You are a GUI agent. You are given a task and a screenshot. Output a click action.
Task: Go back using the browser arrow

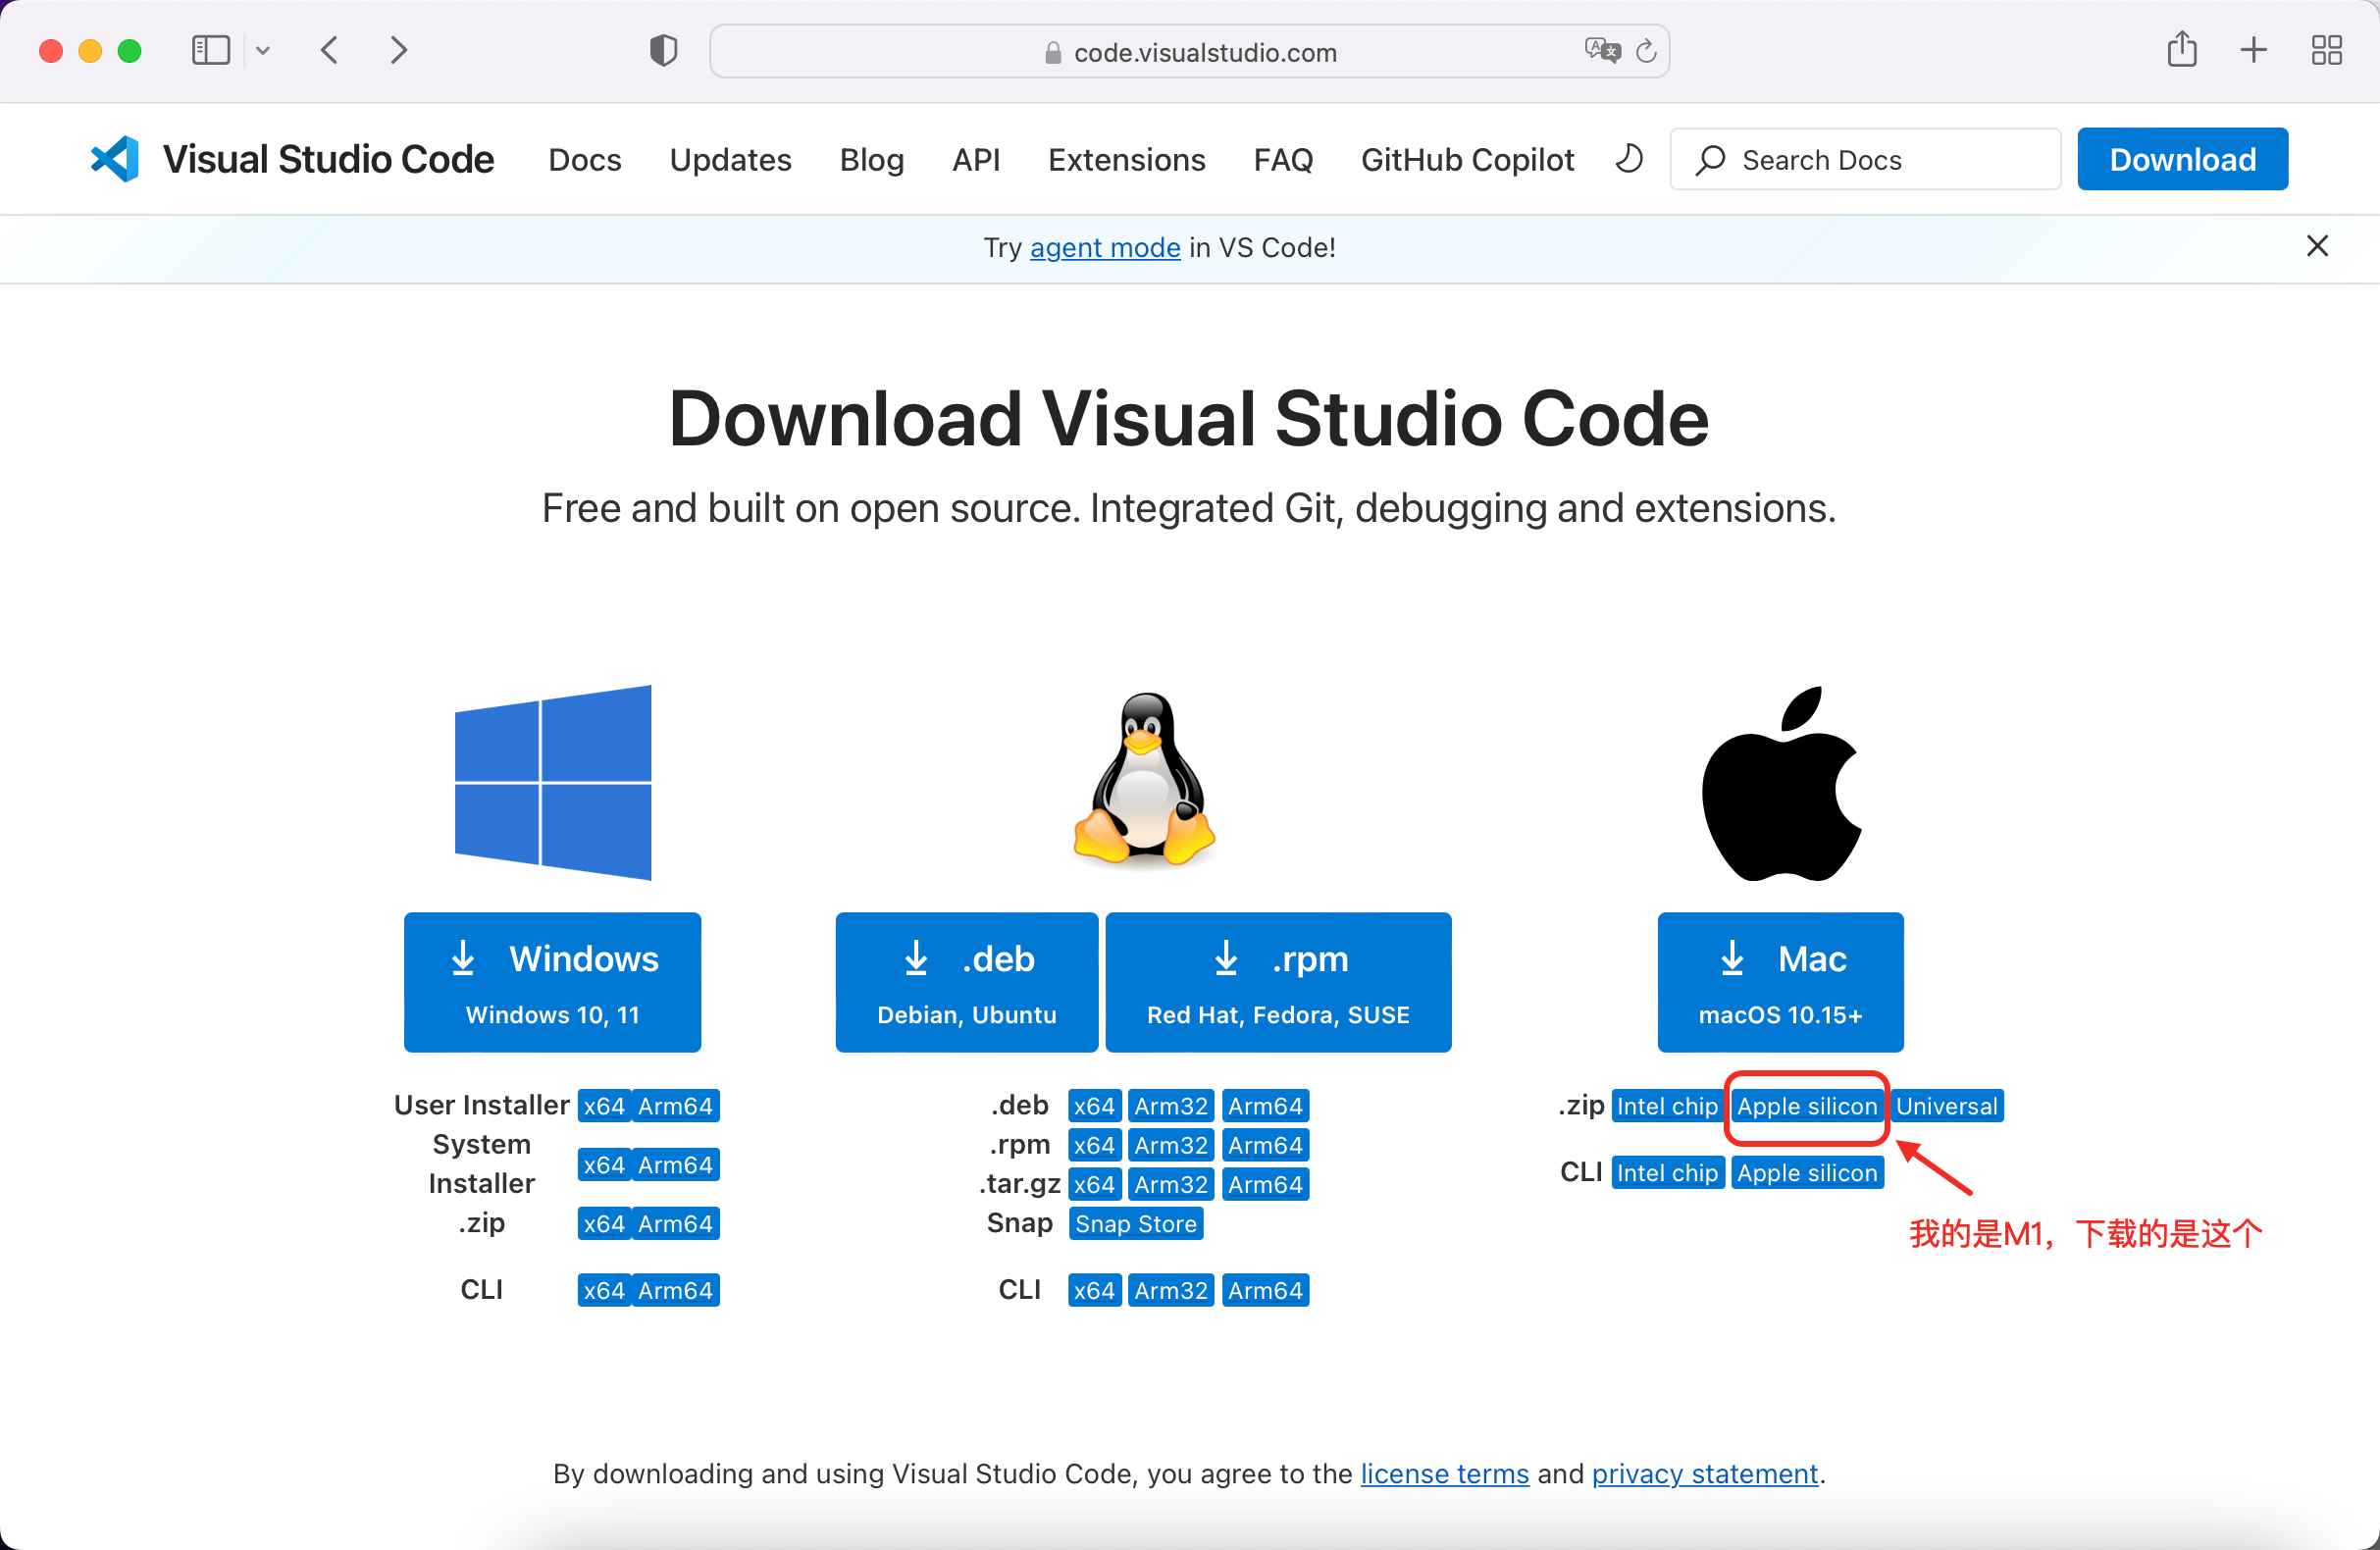pos(330,50)
